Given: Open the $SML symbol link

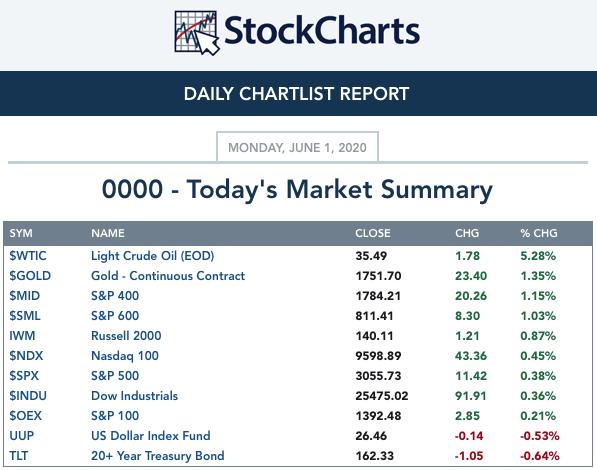Looking at the screenshot, I should 25,316.
